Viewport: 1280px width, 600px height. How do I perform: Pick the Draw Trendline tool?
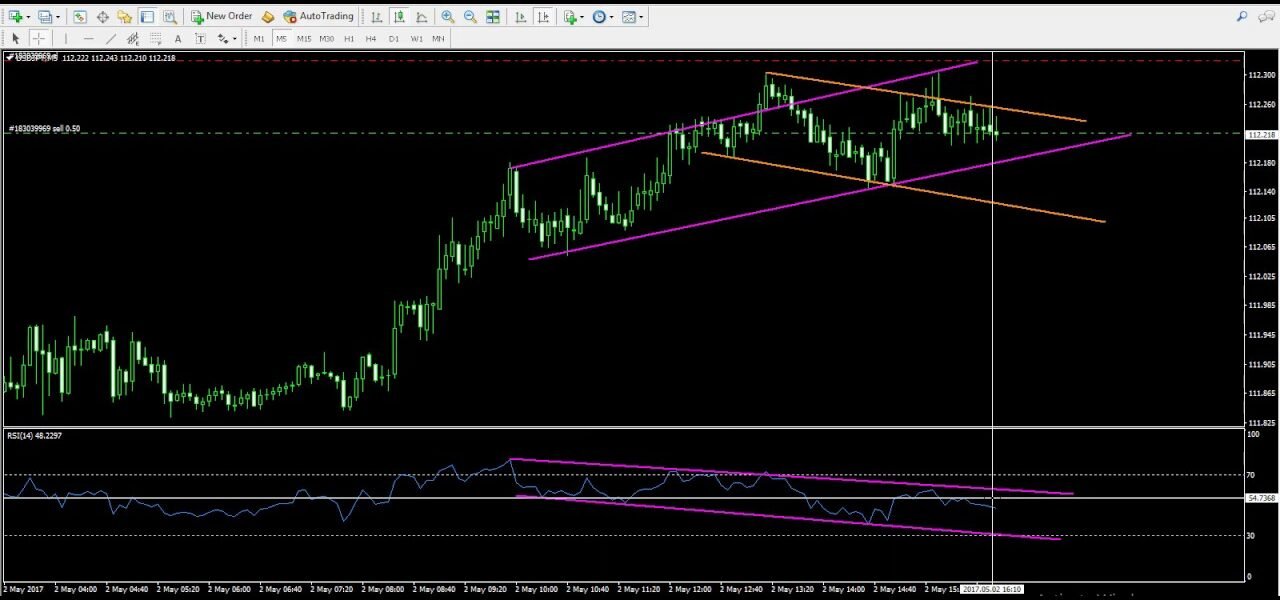pos(110,39)
